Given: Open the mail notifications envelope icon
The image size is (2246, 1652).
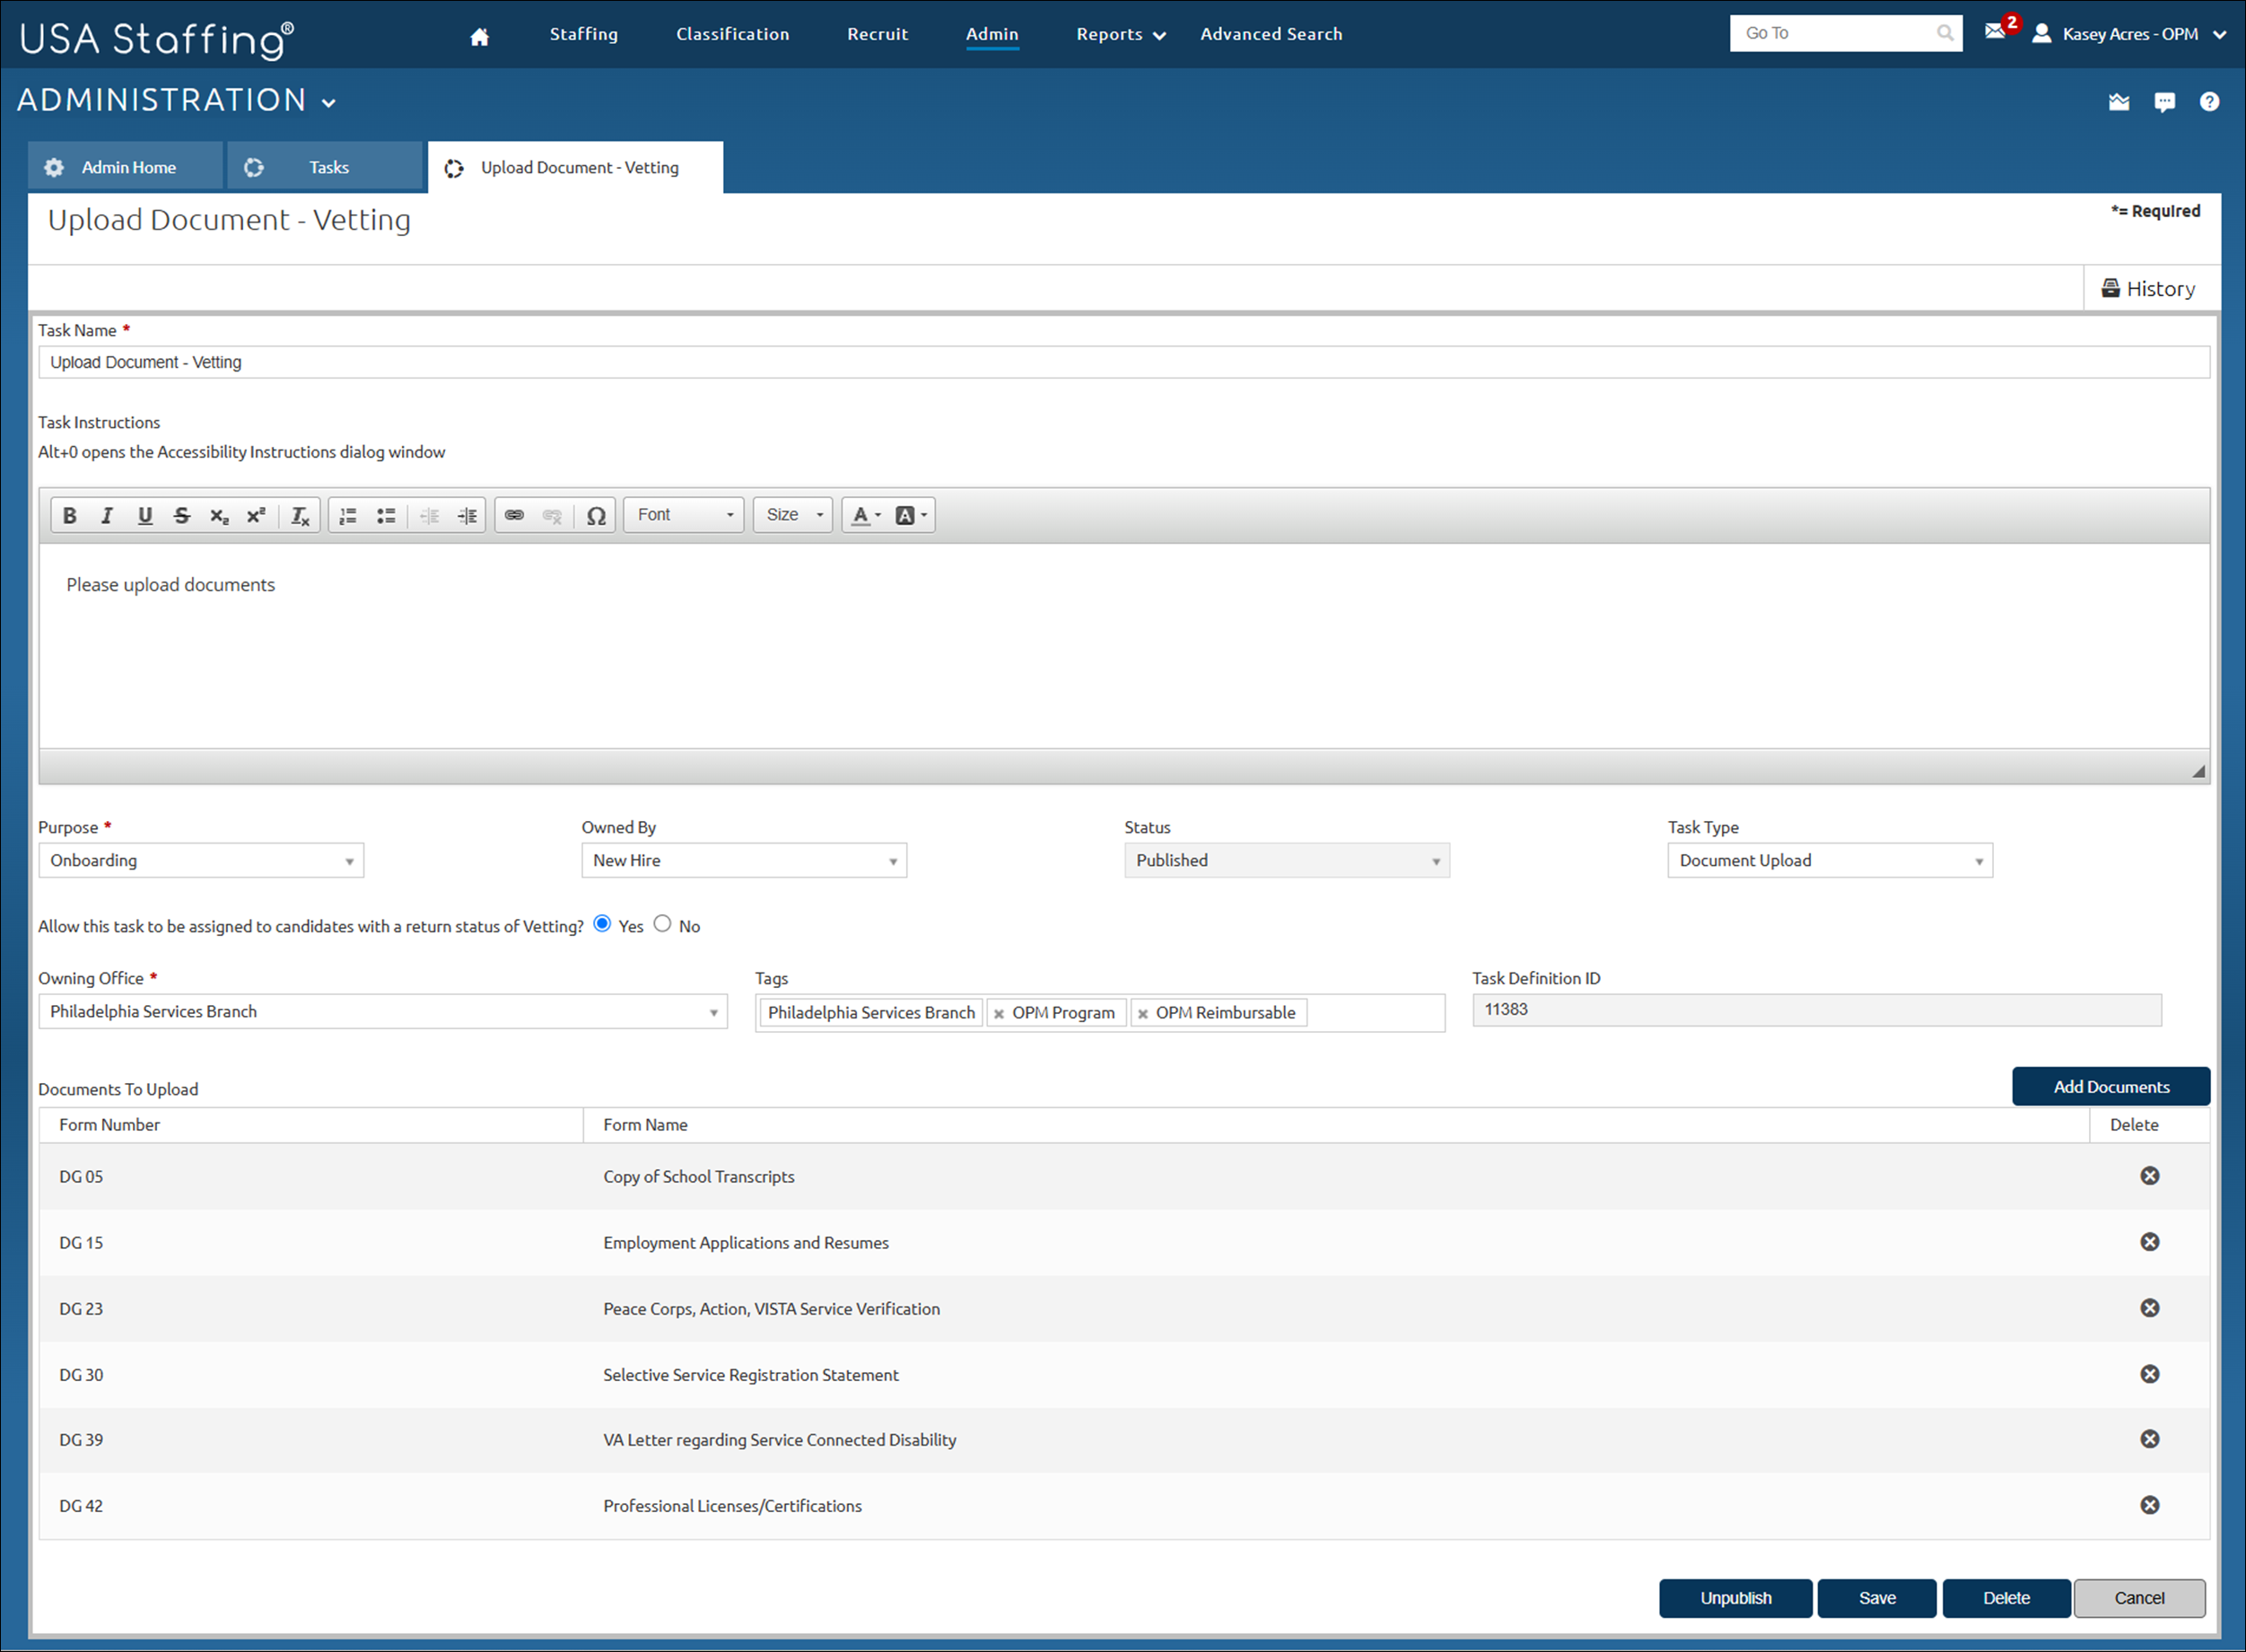Looking at the screenshot, I should tap(1995, 31).
